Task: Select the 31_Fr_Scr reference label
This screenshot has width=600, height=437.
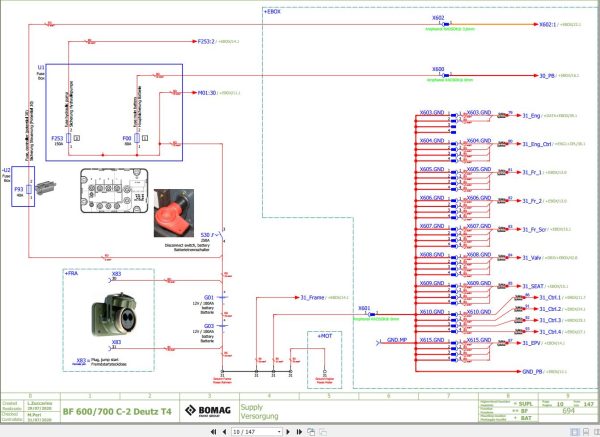Action: pyautogui.click(x=534, y=230)
